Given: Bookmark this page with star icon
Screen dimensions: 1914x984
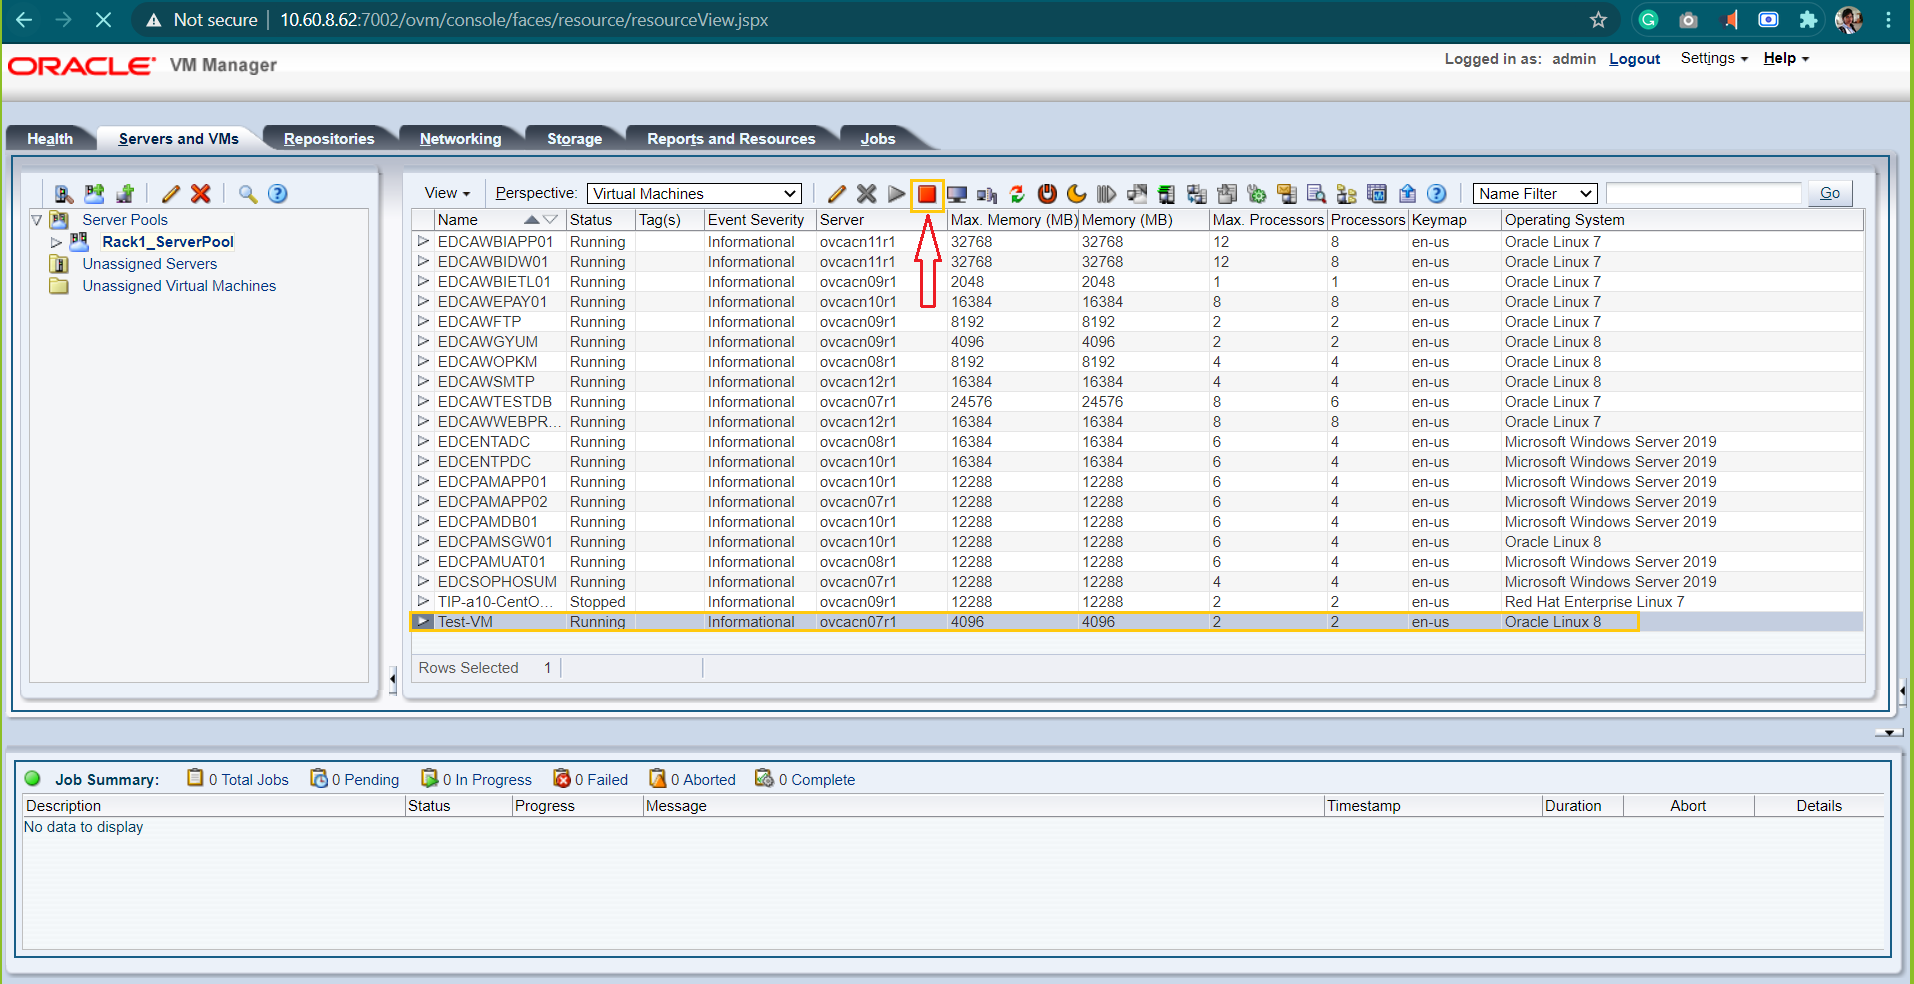Looking at the screenshot, I should [1598, 20].
